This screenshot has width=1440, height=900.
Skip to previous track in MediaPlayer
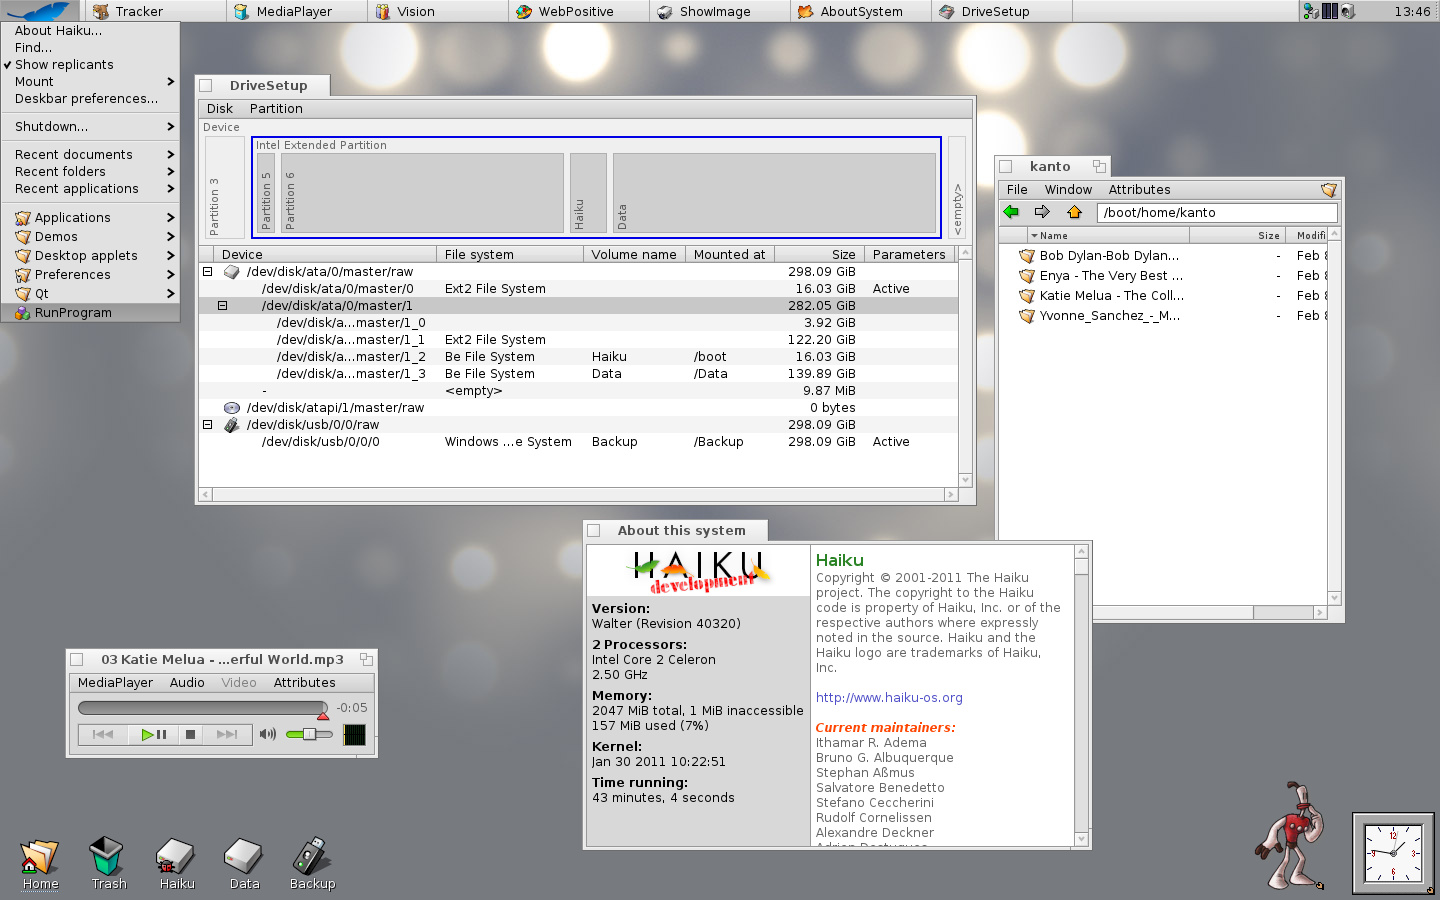[x=103, y=734]
